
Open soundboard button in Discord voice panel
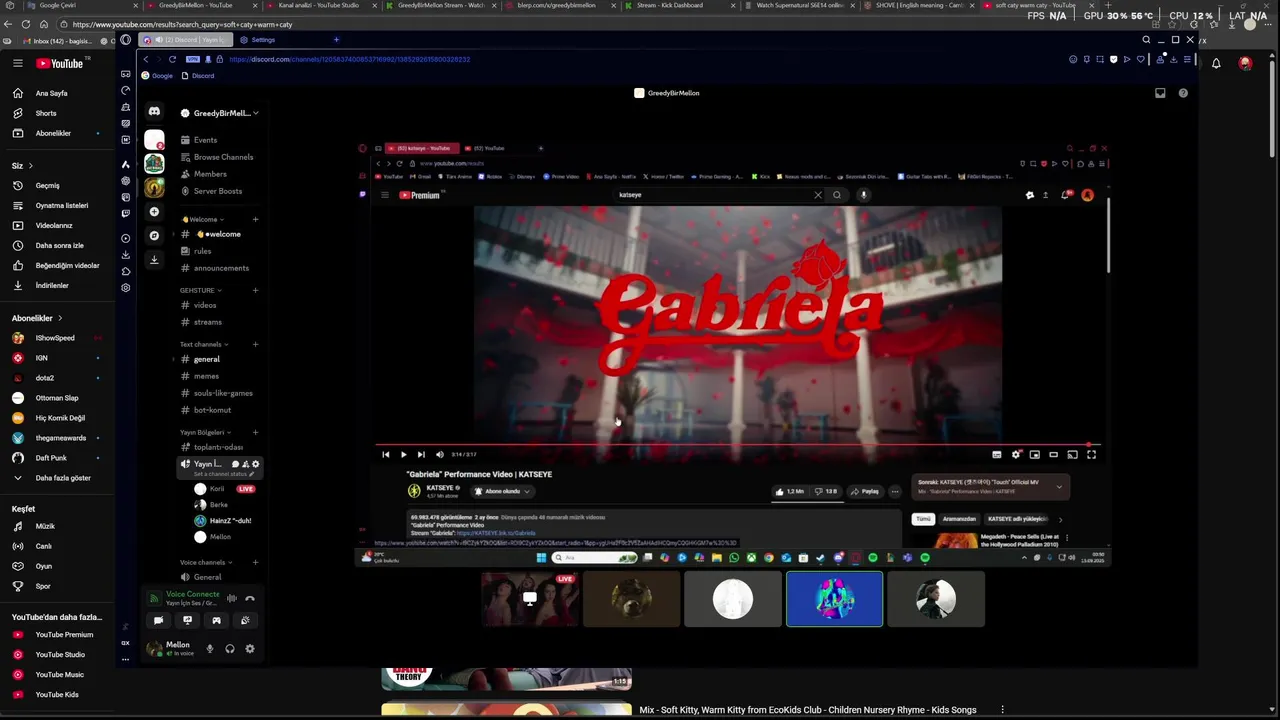(x=245, y=620)
